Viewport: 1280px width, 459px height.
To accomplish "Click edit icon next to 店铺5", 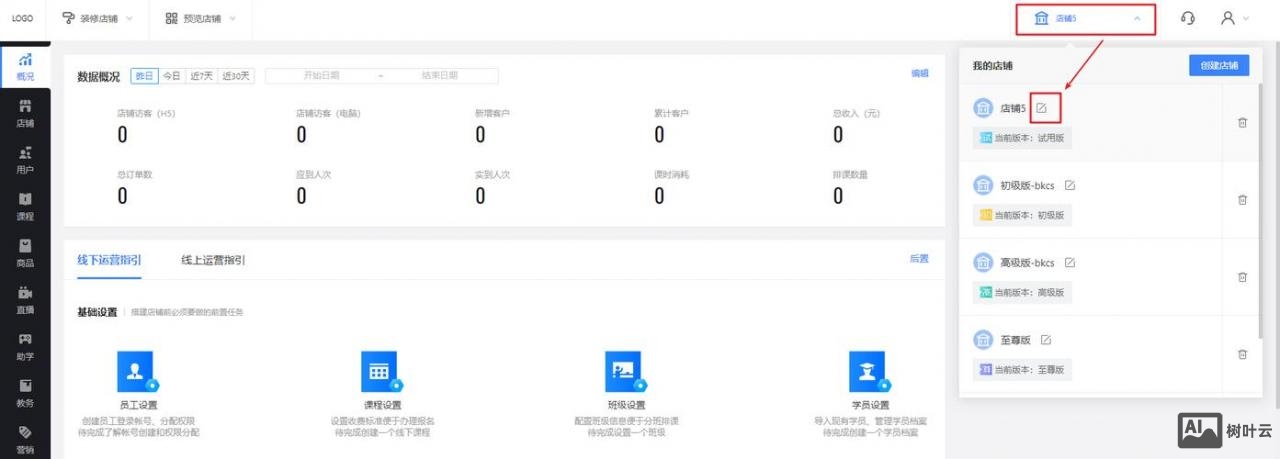I will [x=1042, y=108].
